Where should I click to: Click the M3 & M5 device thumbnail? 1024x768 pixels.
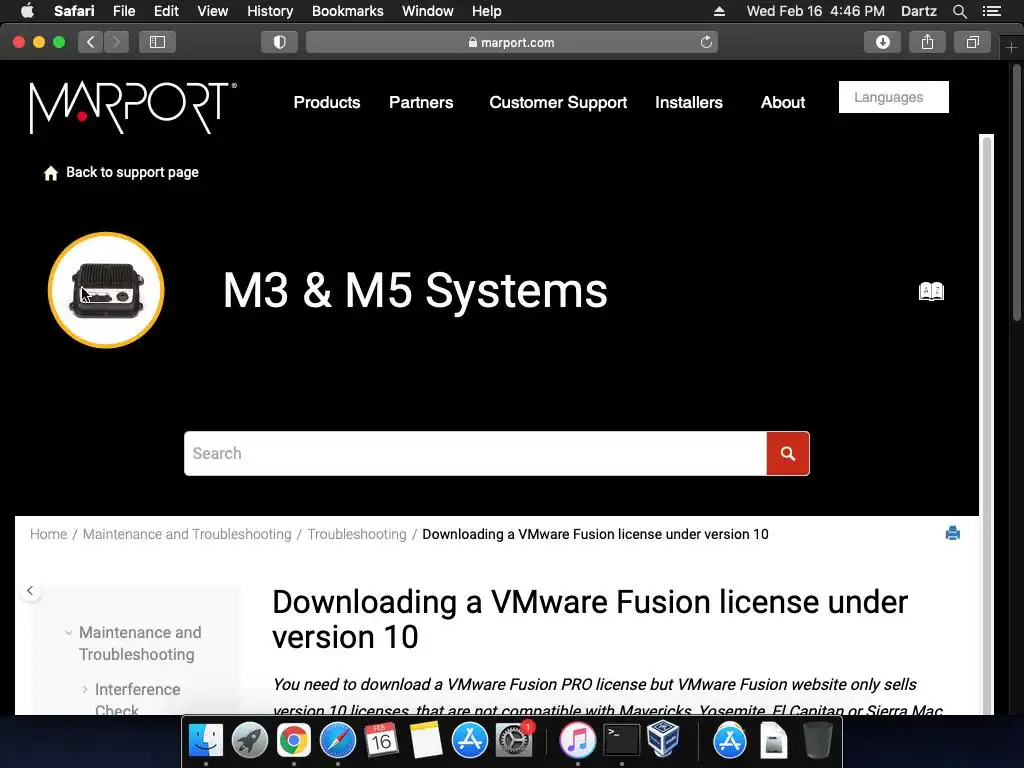pos(106,290)
